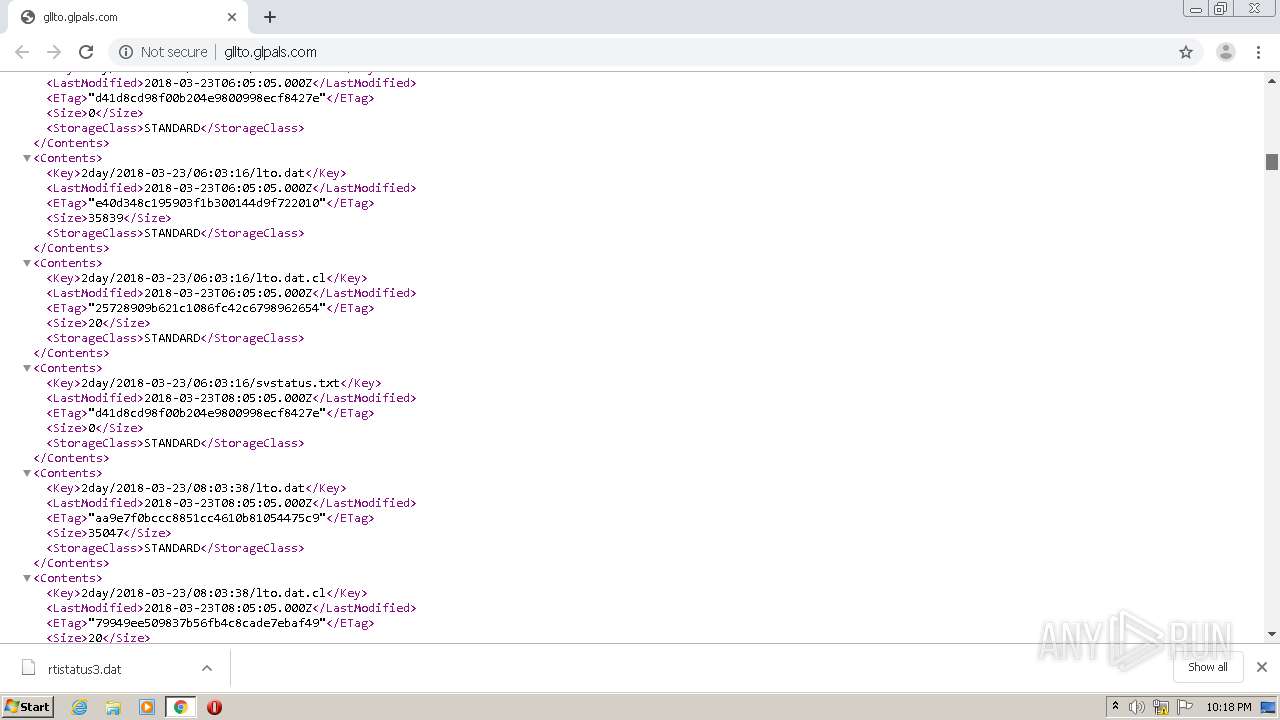
Task: Select the gllto.glpals.com tab
Action: tap(128, 17)
